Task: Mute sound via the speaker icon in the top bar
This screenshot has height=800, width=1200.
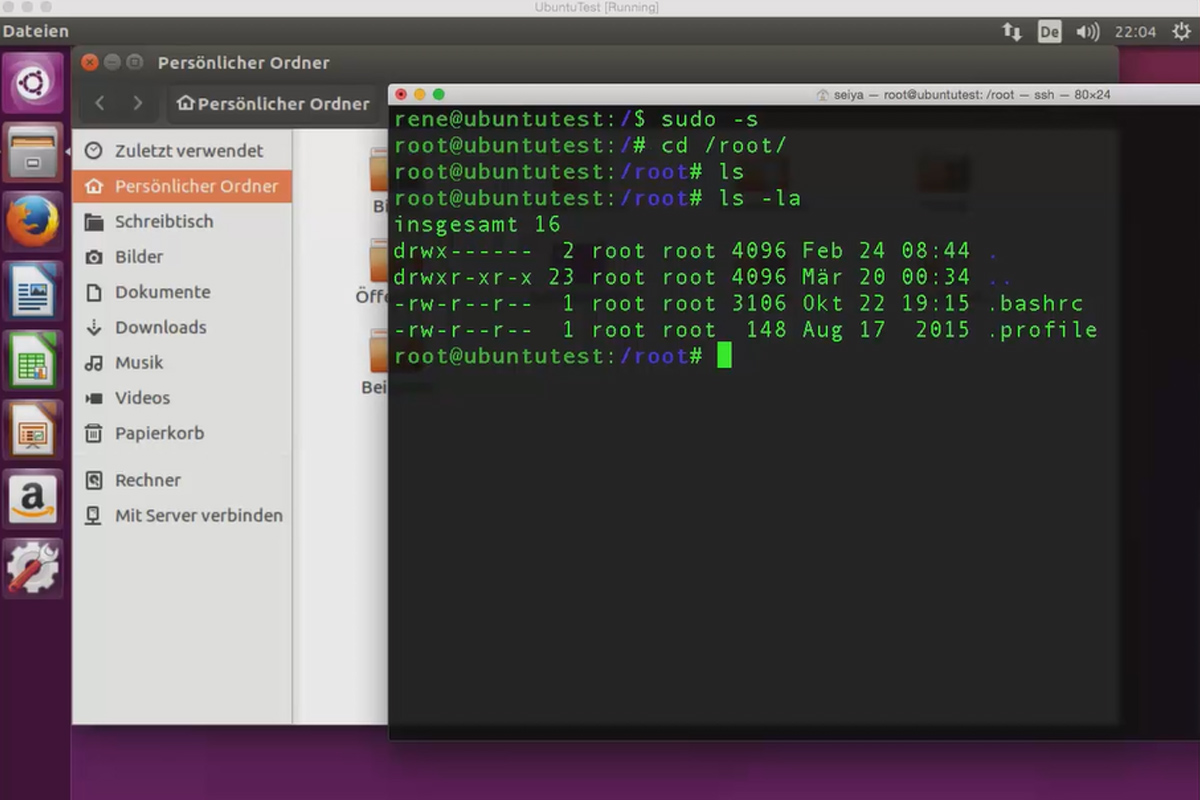Action: coord(1087,31)
